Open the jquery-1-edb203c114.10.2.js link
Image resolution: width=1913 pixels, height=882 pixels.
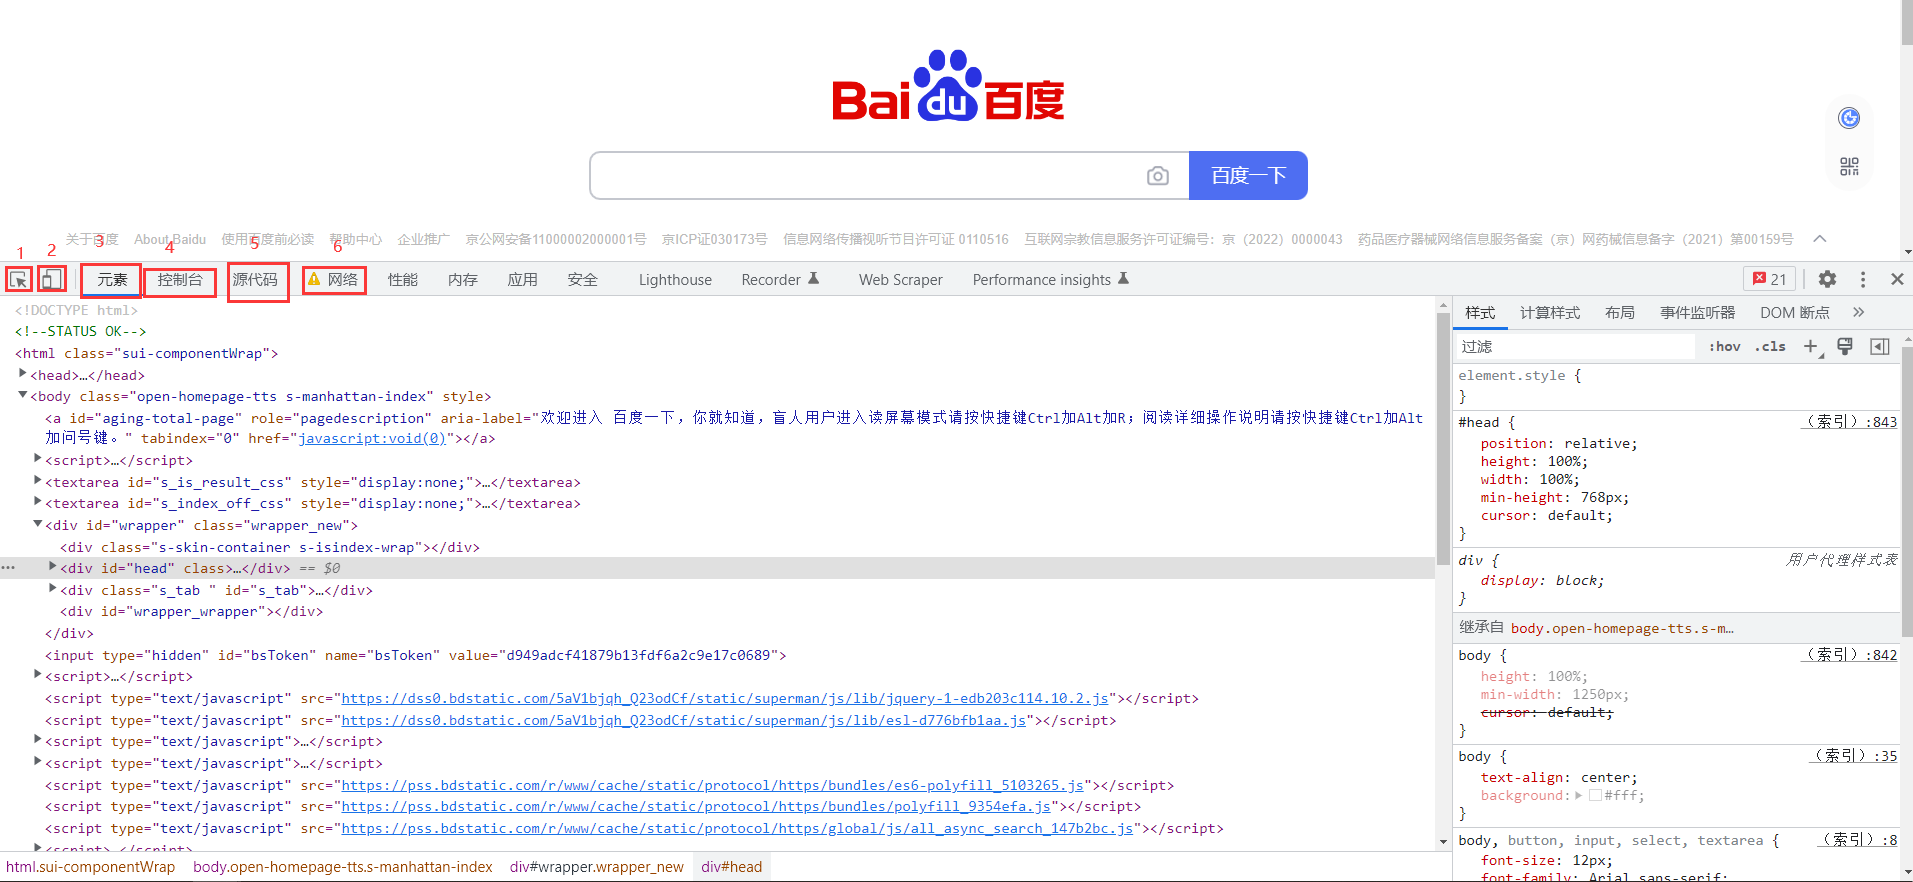(725, 698)
